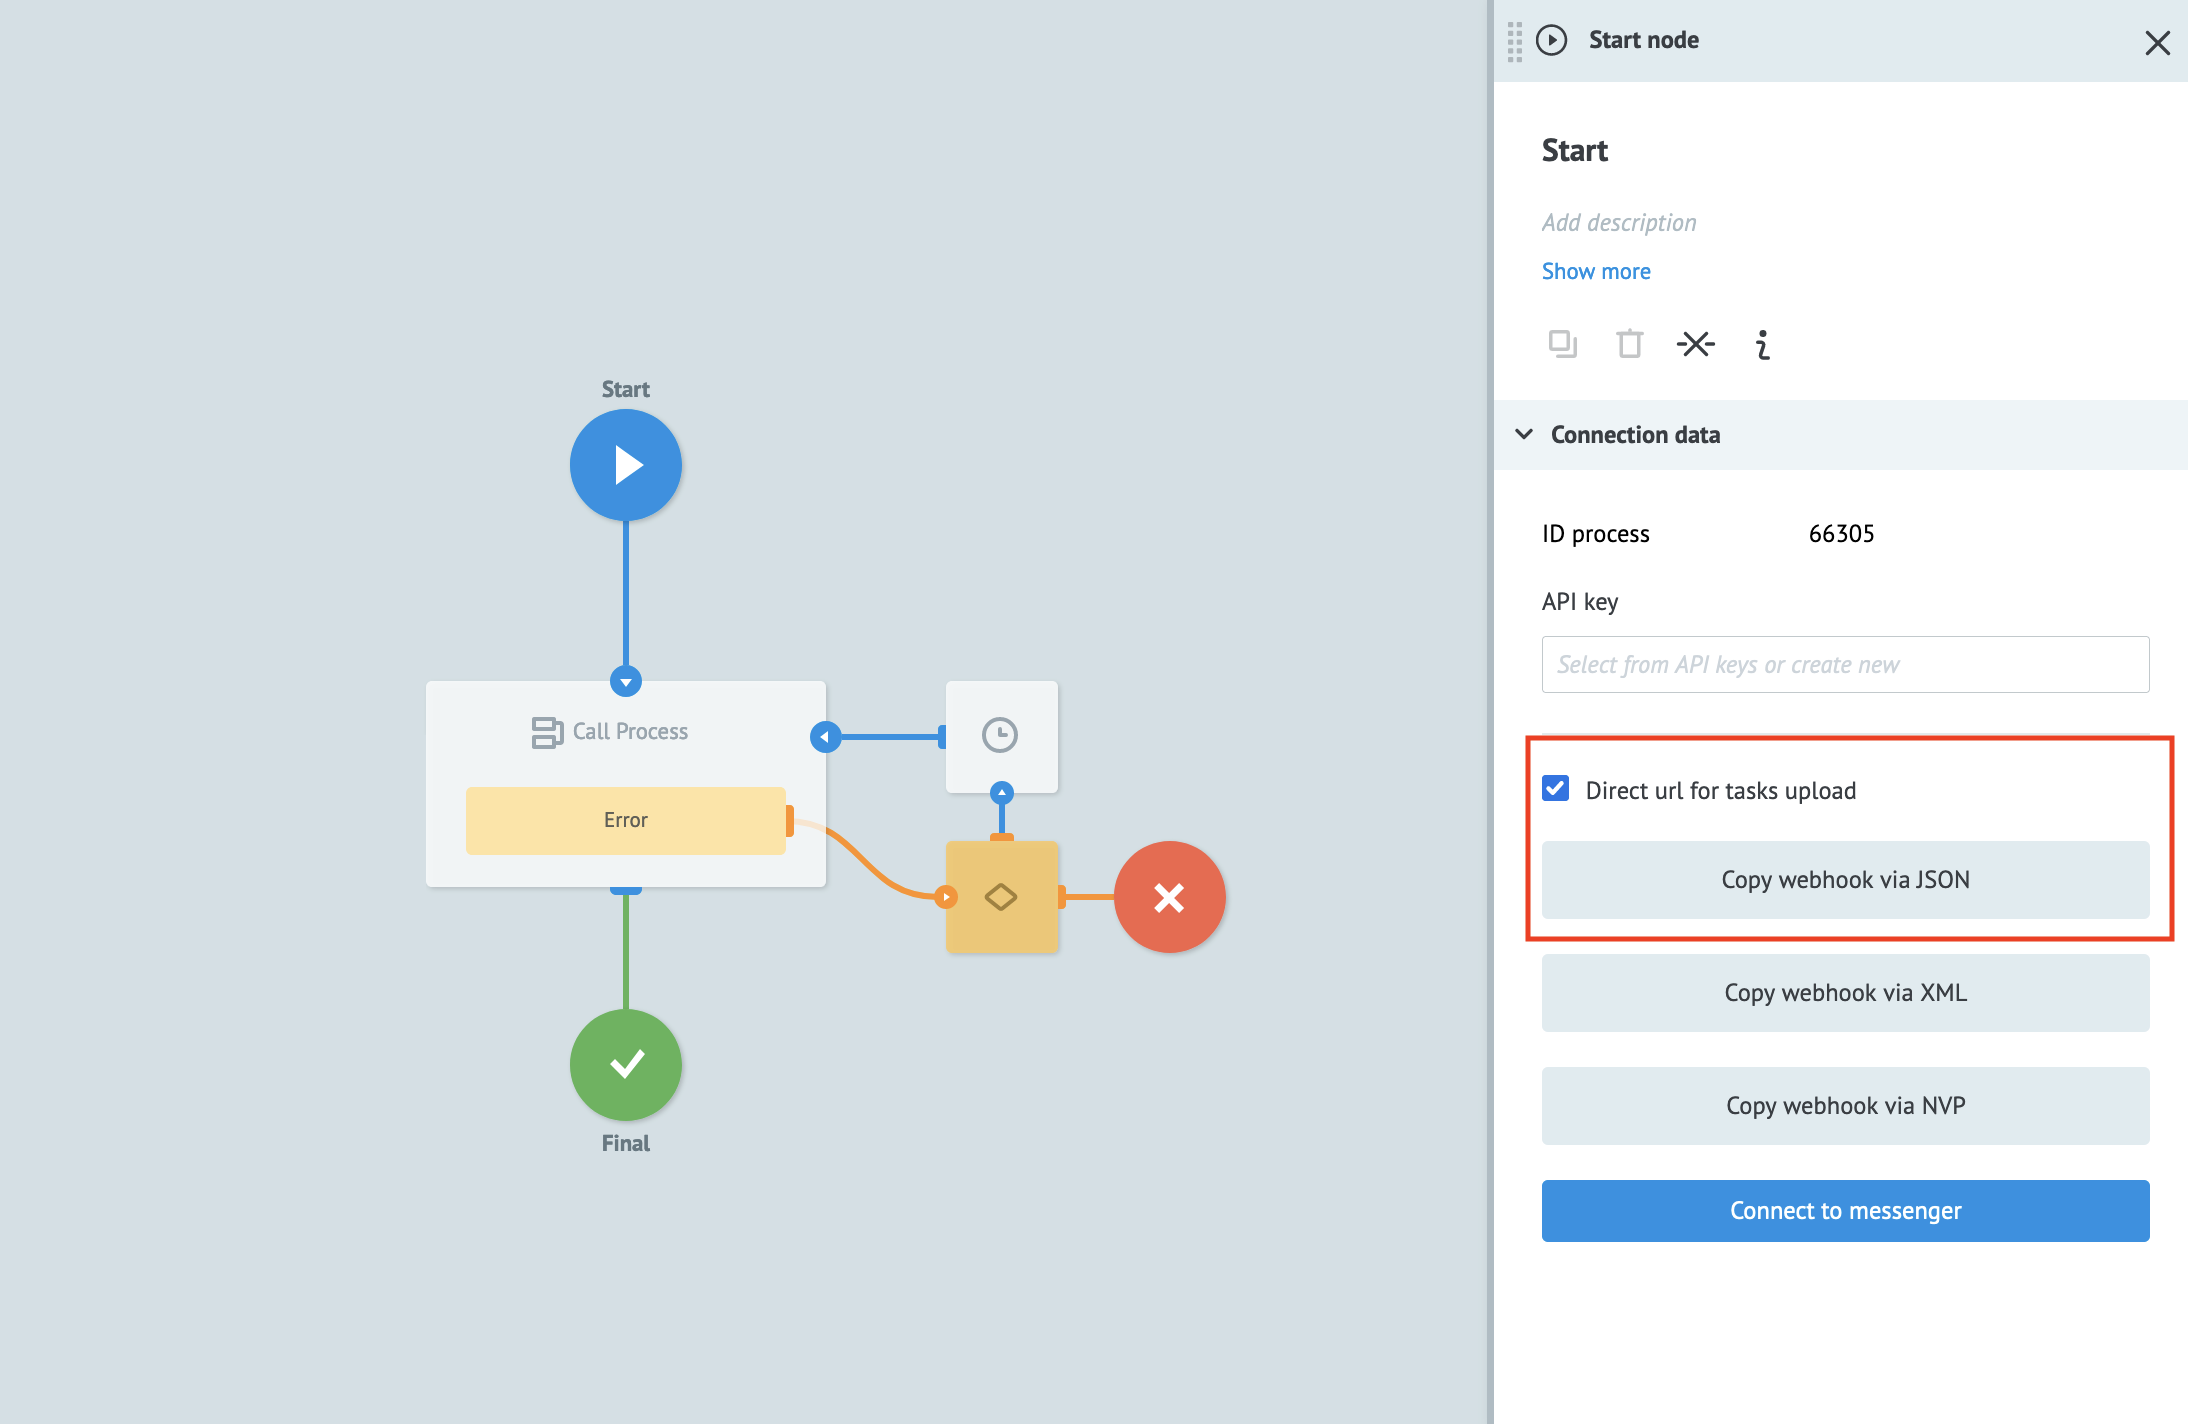Open node info via the info icon
This screenshot has width=2188, height=1424.
1762,344
